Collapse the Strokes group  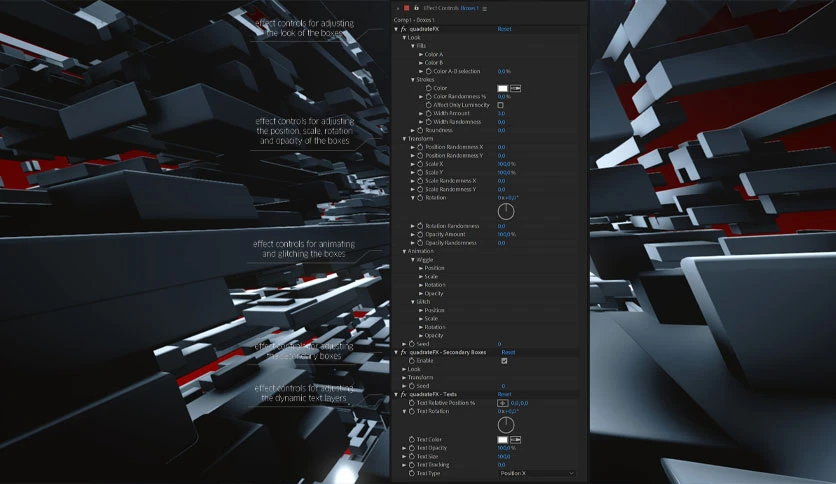point(413,79)
